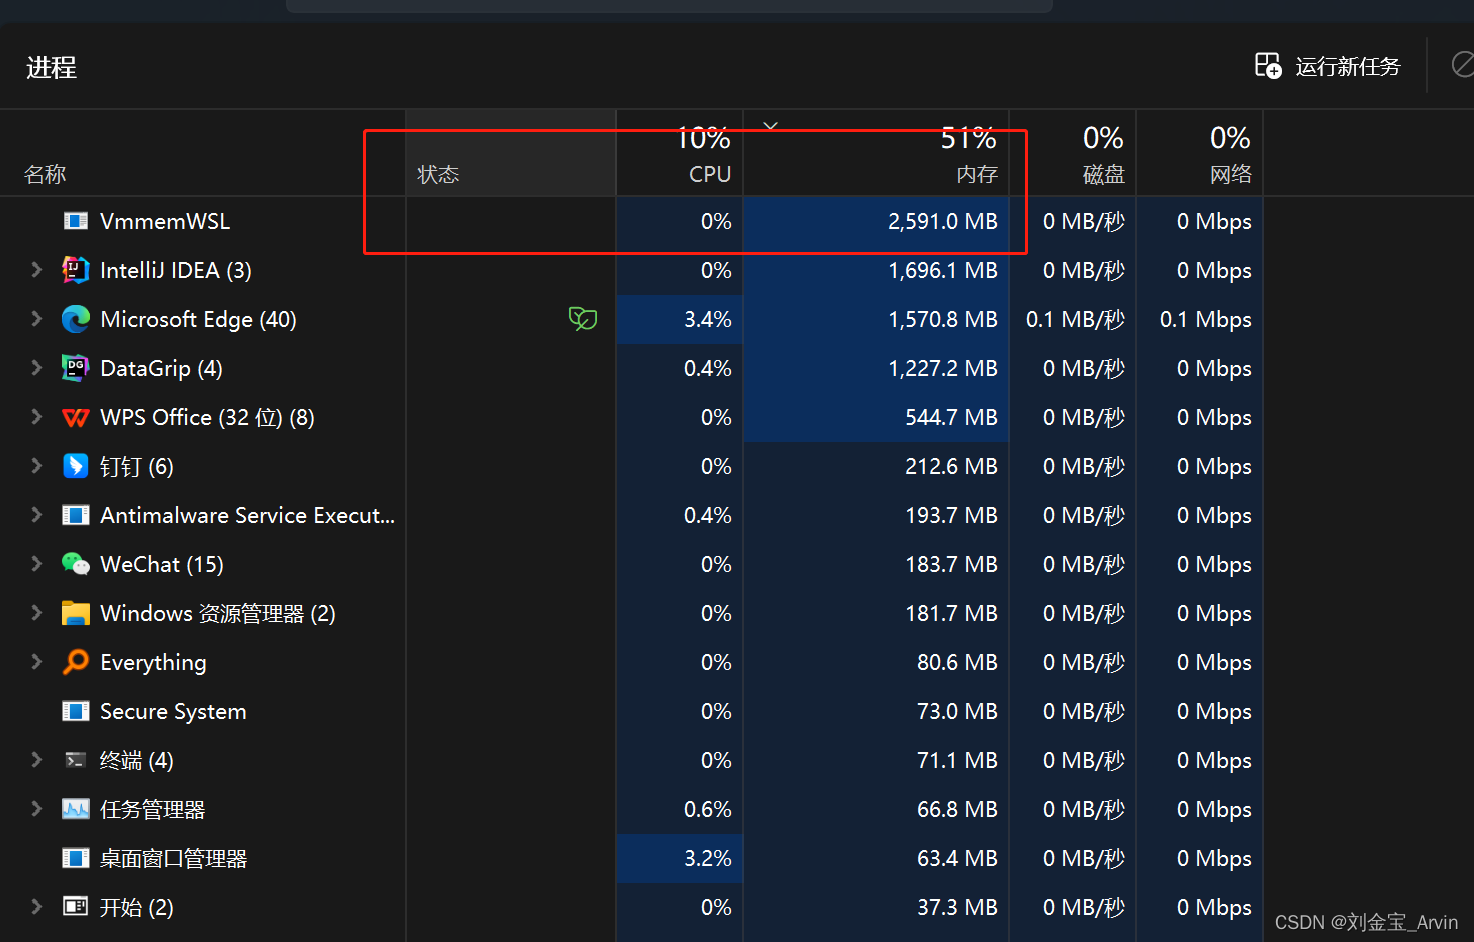Select the 开始 (2) process name
This screenshot has height=942, width=1474.
click(137, 907)
